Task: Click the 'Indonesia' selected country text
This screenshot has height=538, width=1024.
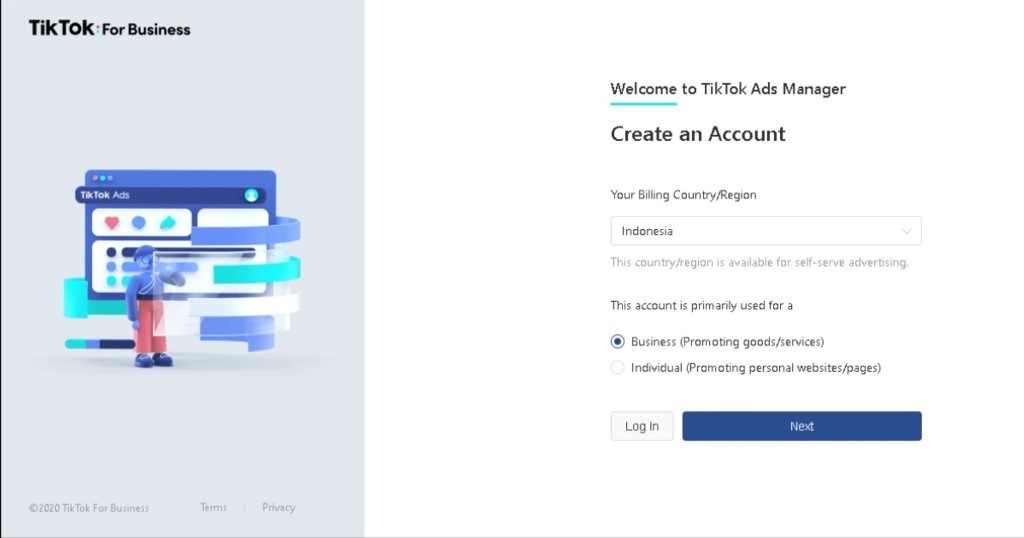Action: (647, 231)
